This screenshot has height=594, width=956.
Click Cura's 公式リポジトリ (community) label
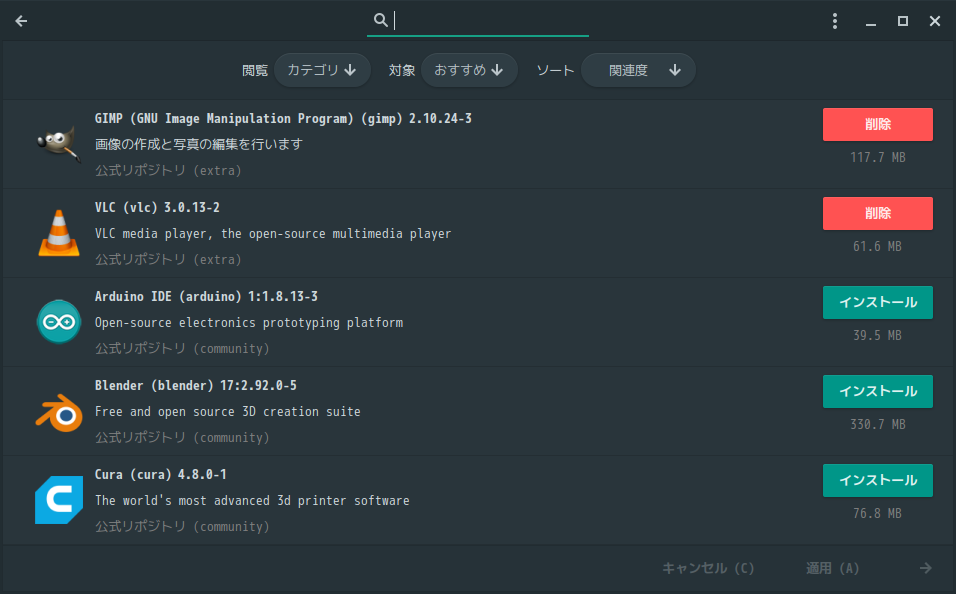point(182,527)
